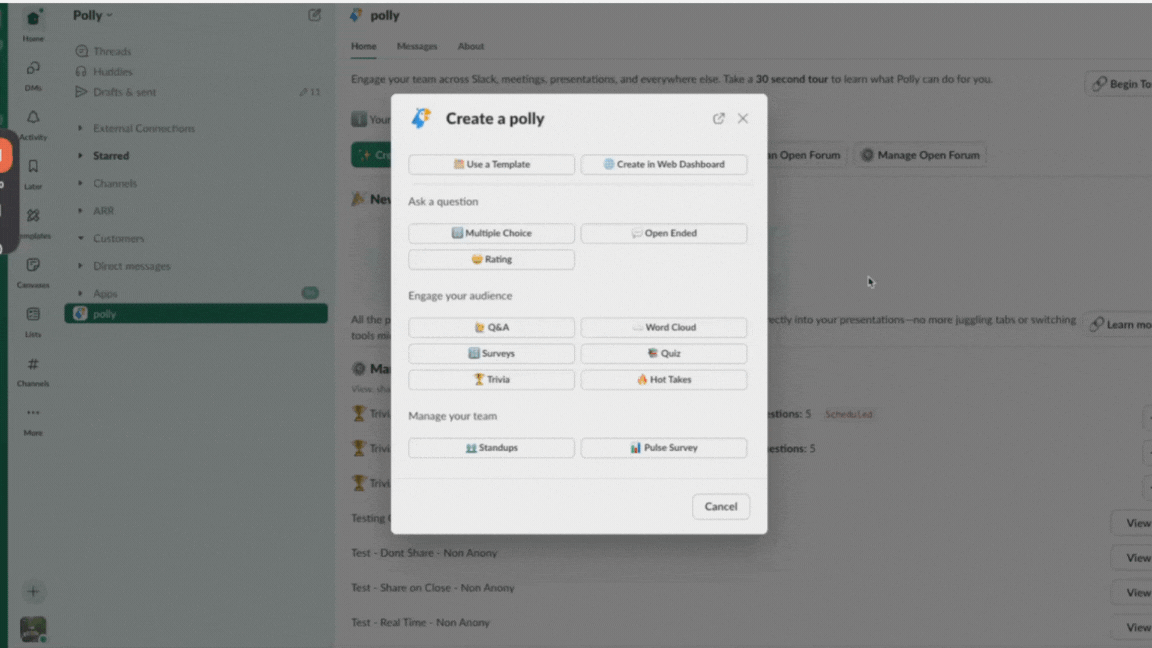1152x648 pixels.
Task: Click View for Test - Real Time row
Action: coord(1133,627)
